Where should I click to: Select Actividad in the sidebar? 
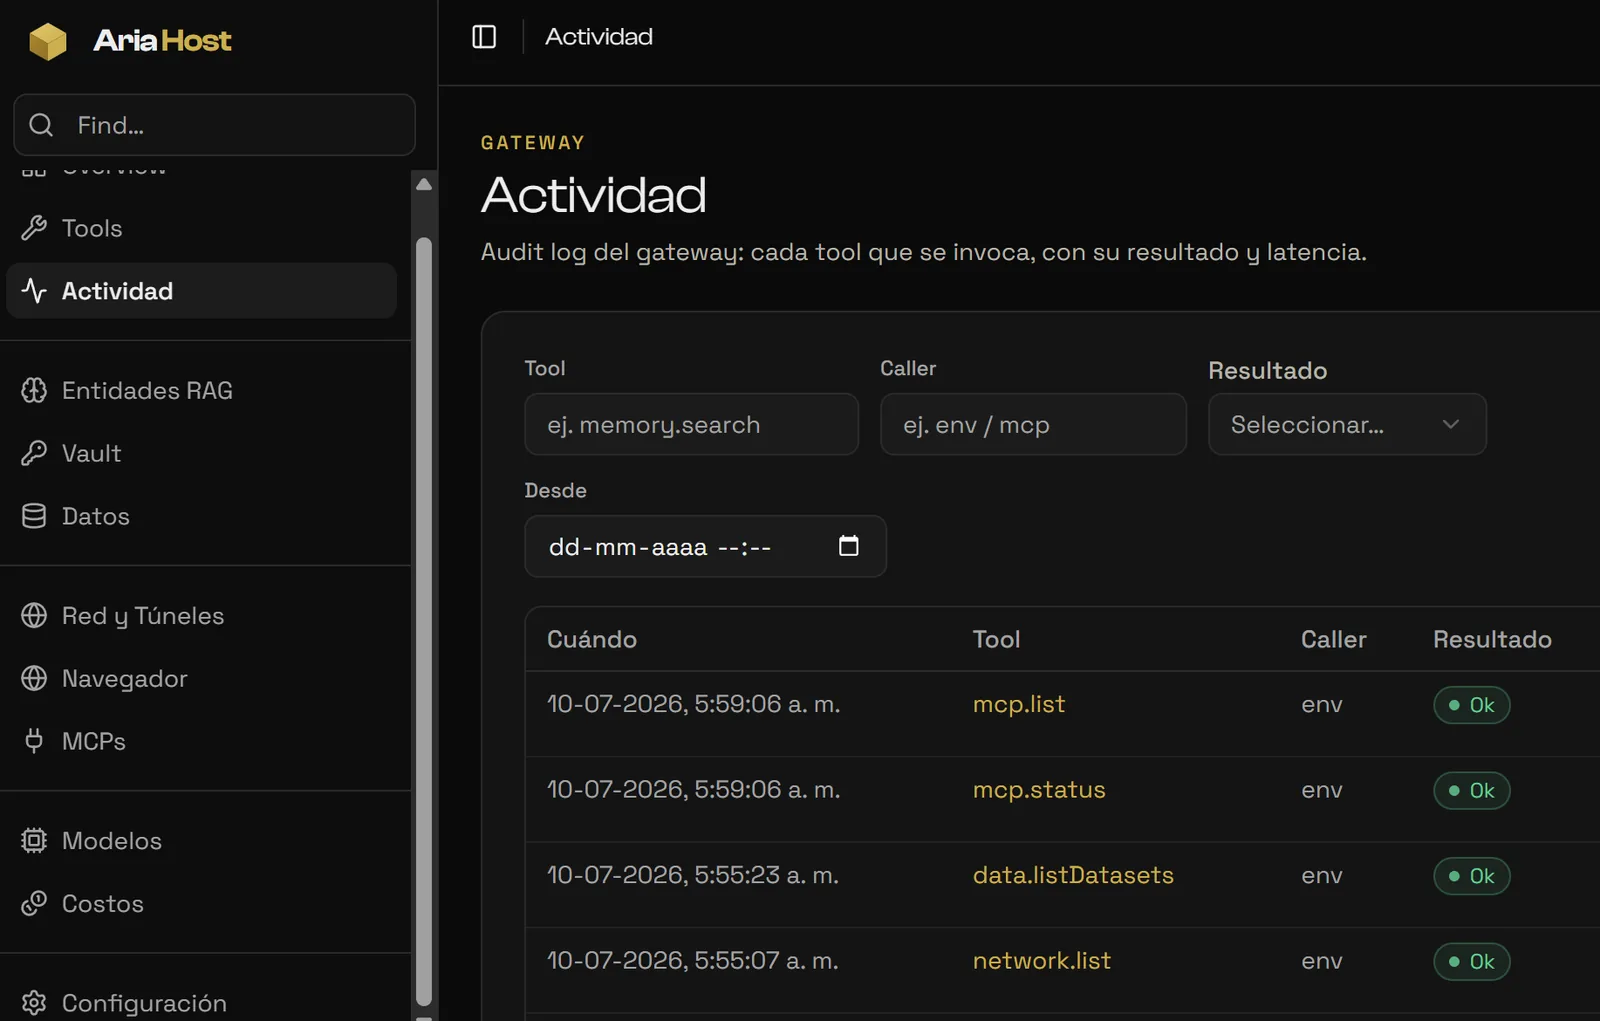point(202,291)
